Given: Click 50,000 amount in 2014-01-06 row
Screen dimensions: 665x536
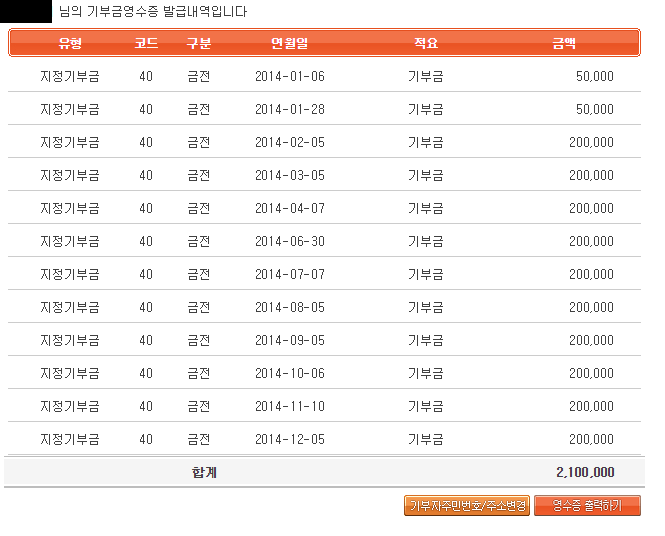Looking at the screenshot, I should pyautogui.click(x=595, y=76).
